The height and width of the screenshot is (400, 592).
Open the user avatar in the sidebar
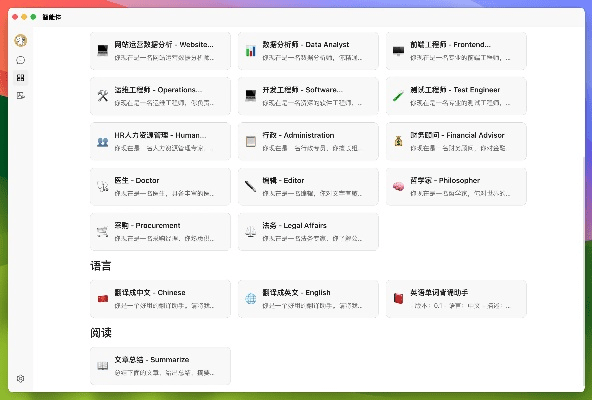point(21,40)
